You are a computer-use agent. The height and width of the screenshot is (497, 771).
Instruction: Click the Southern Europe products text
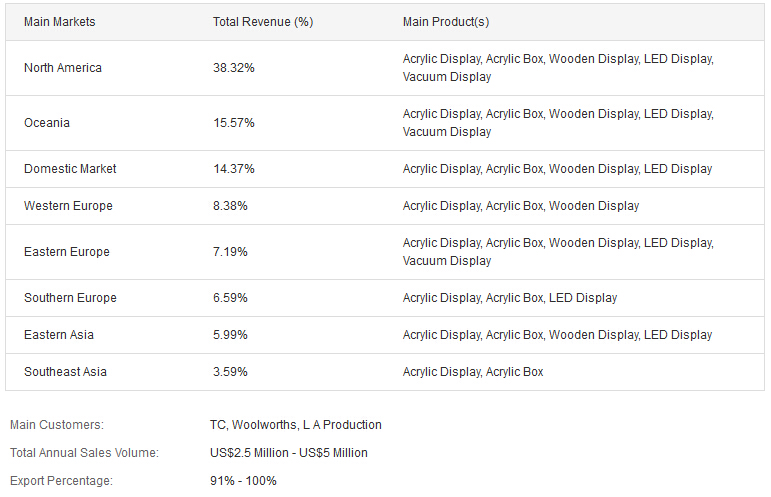(x=510, y=298)
